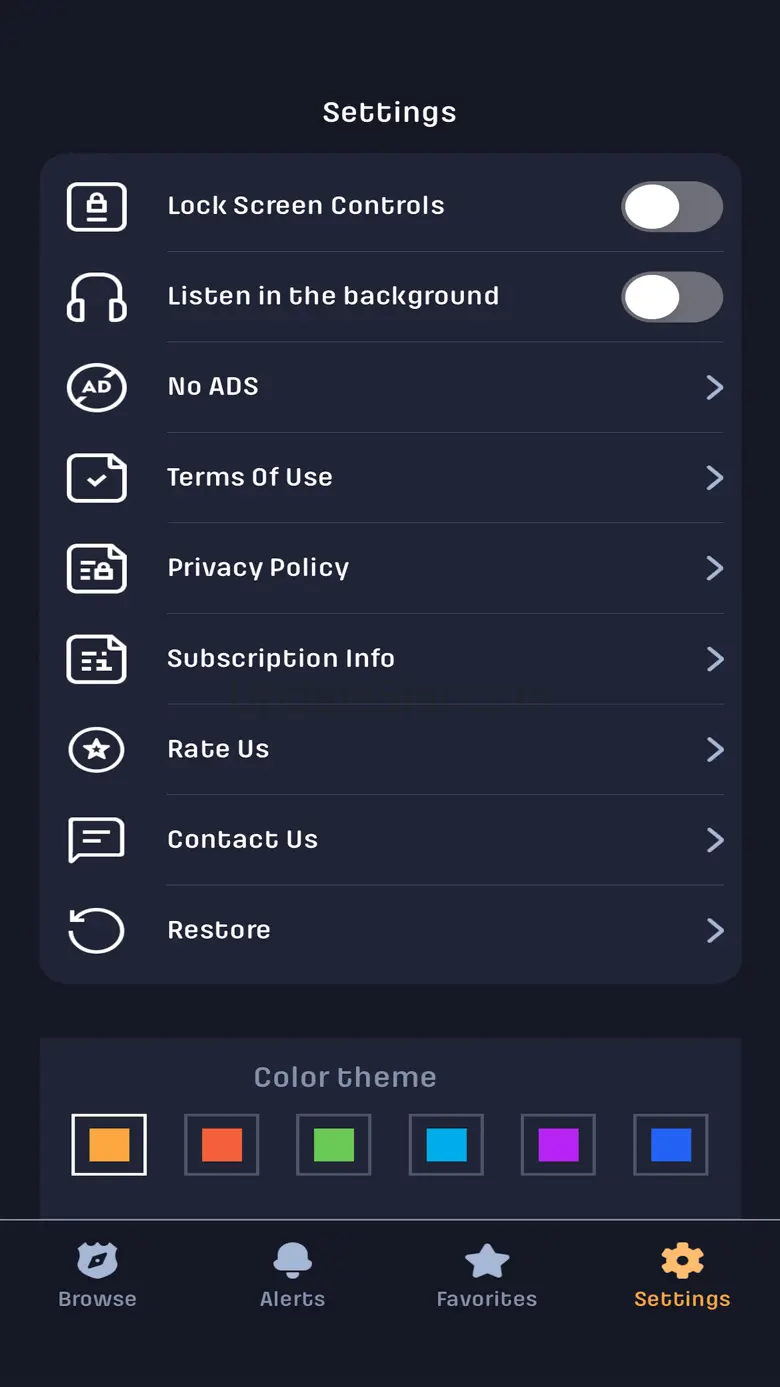Screen dimensions: 780x1387
Task: Click the Rate Us star icon
Action: [x=97, y=749]
